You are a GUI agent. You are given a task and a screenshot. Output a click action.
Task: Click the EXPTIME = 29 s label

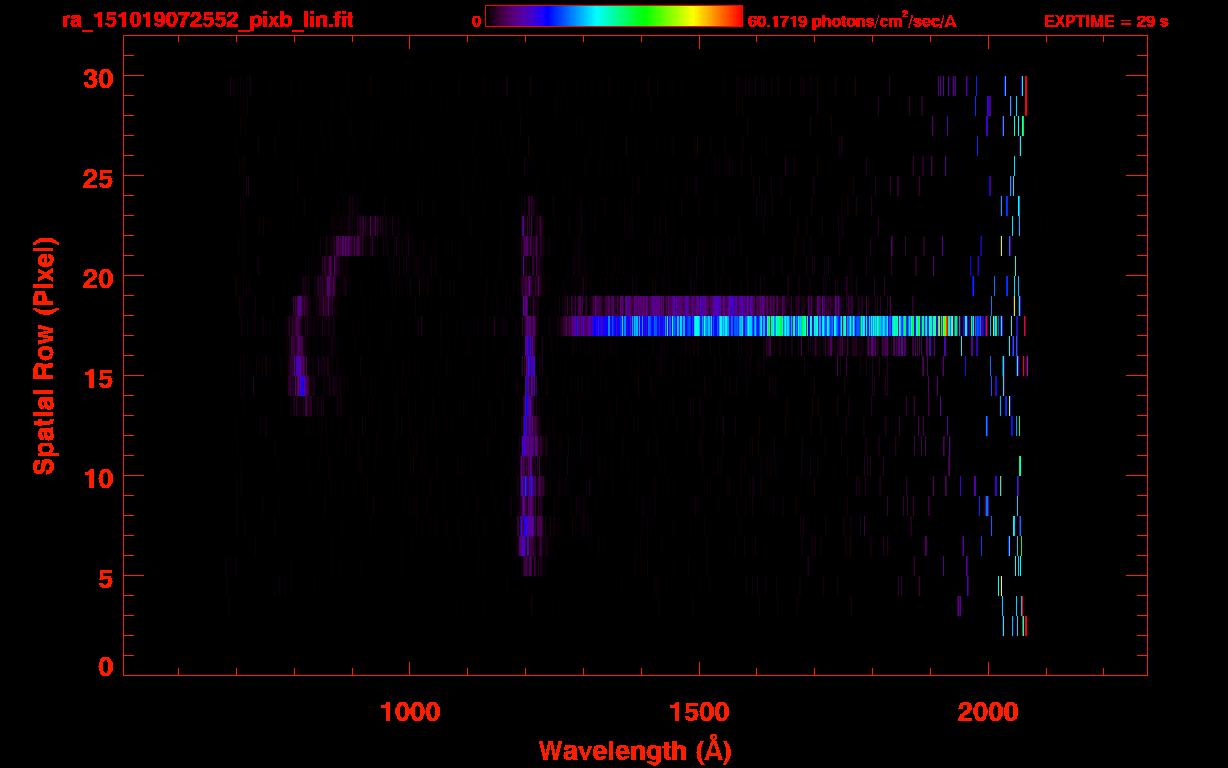[x=1106, y=21]
